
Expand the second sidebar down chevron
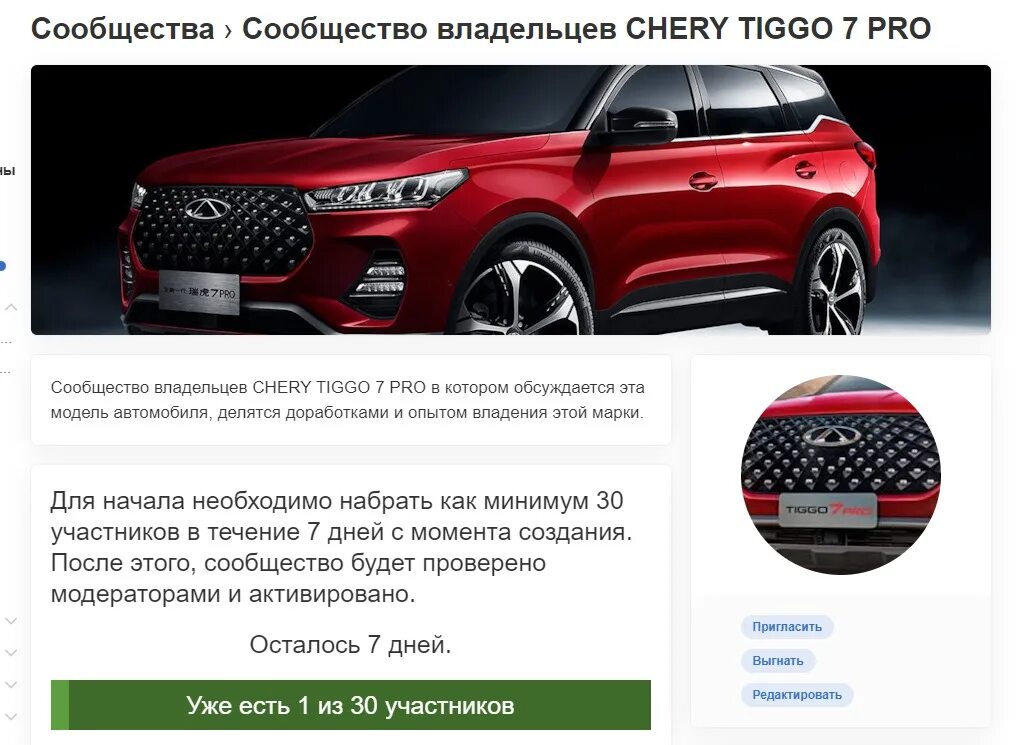point(11,653)
